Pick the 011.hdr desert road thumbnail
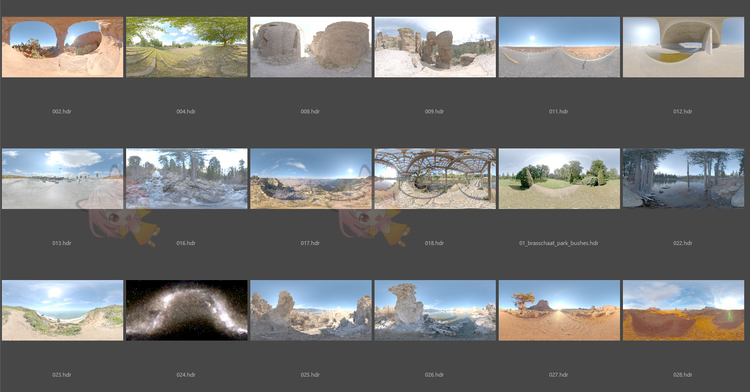This screenshot has height=392, width=750. (559, 47)
